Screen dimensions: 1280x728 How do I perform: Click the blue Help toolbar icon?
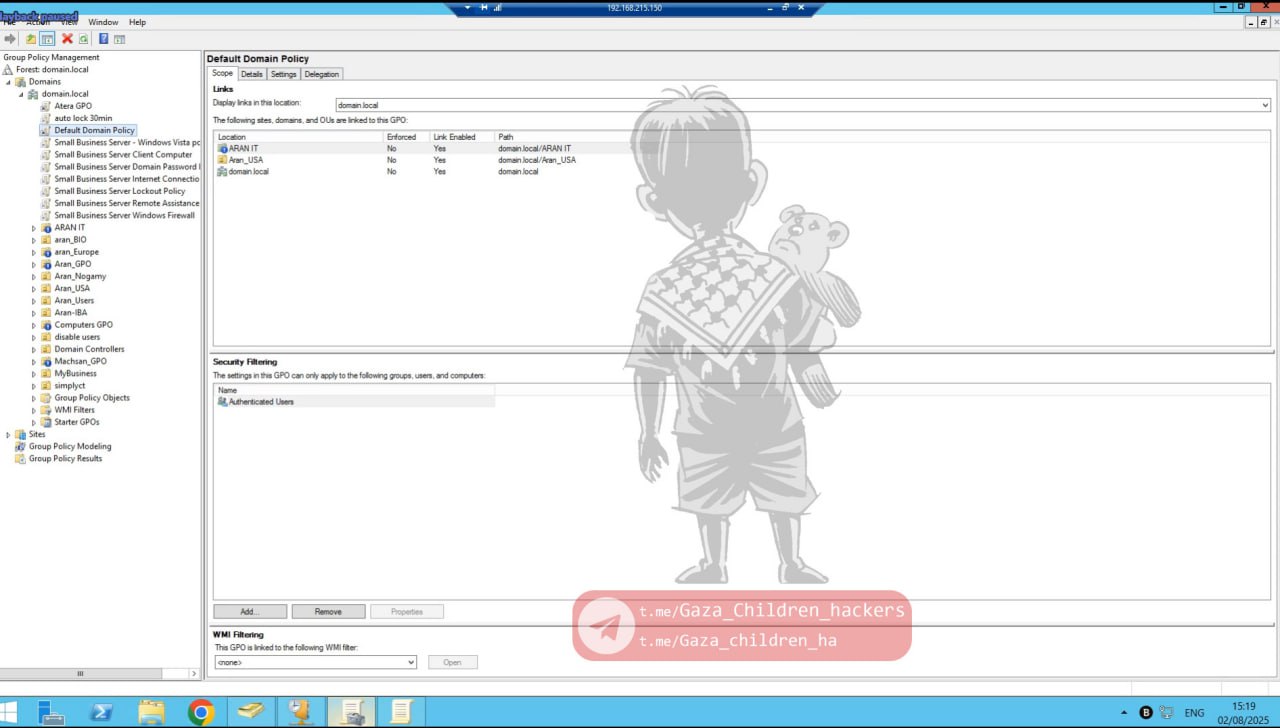point(103,39)
